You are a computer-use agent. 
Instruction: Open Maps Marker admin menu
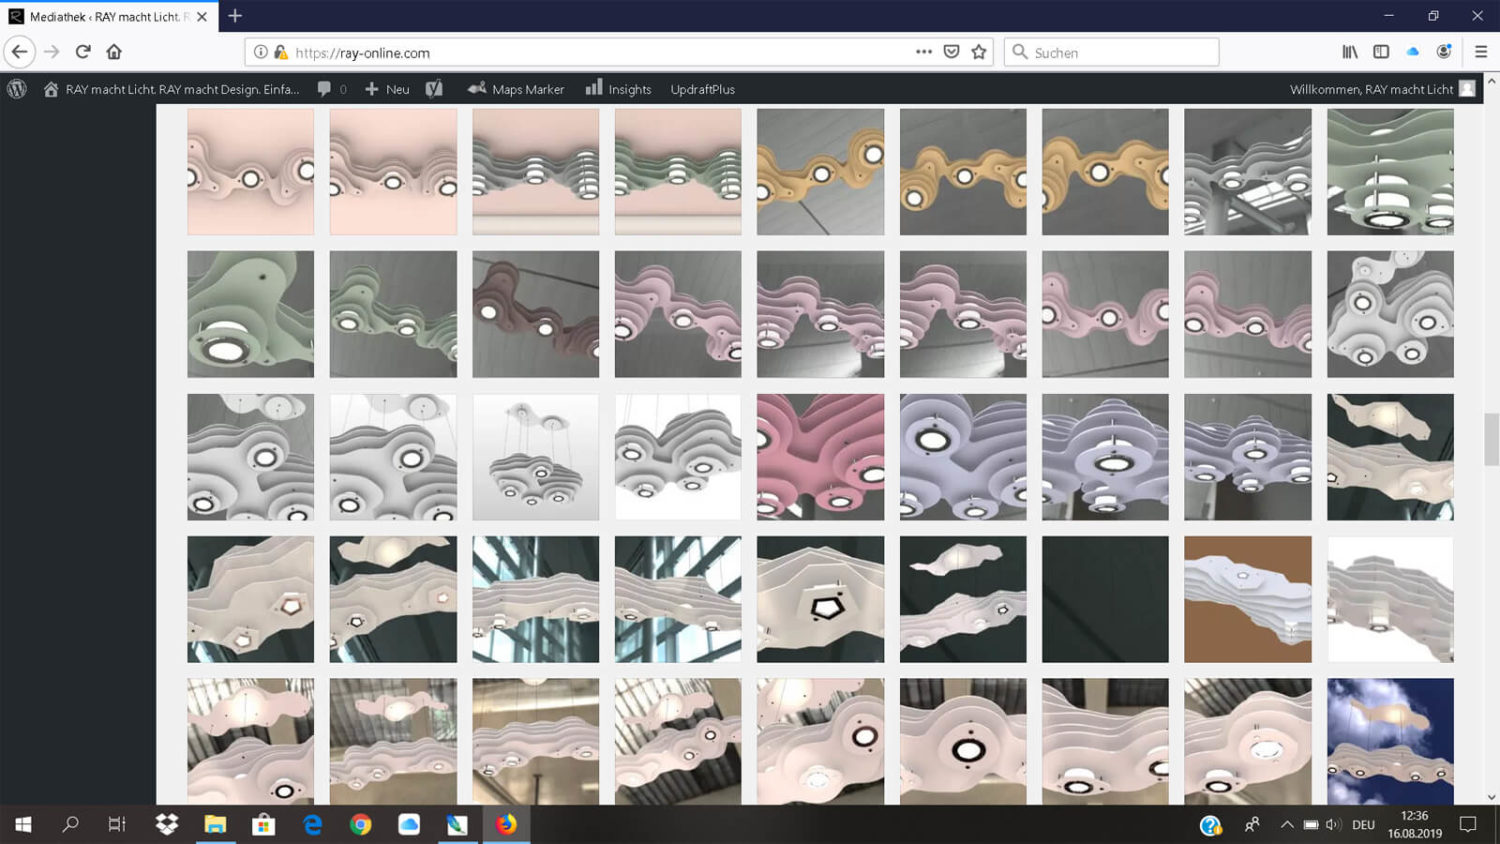click(516, 89)
